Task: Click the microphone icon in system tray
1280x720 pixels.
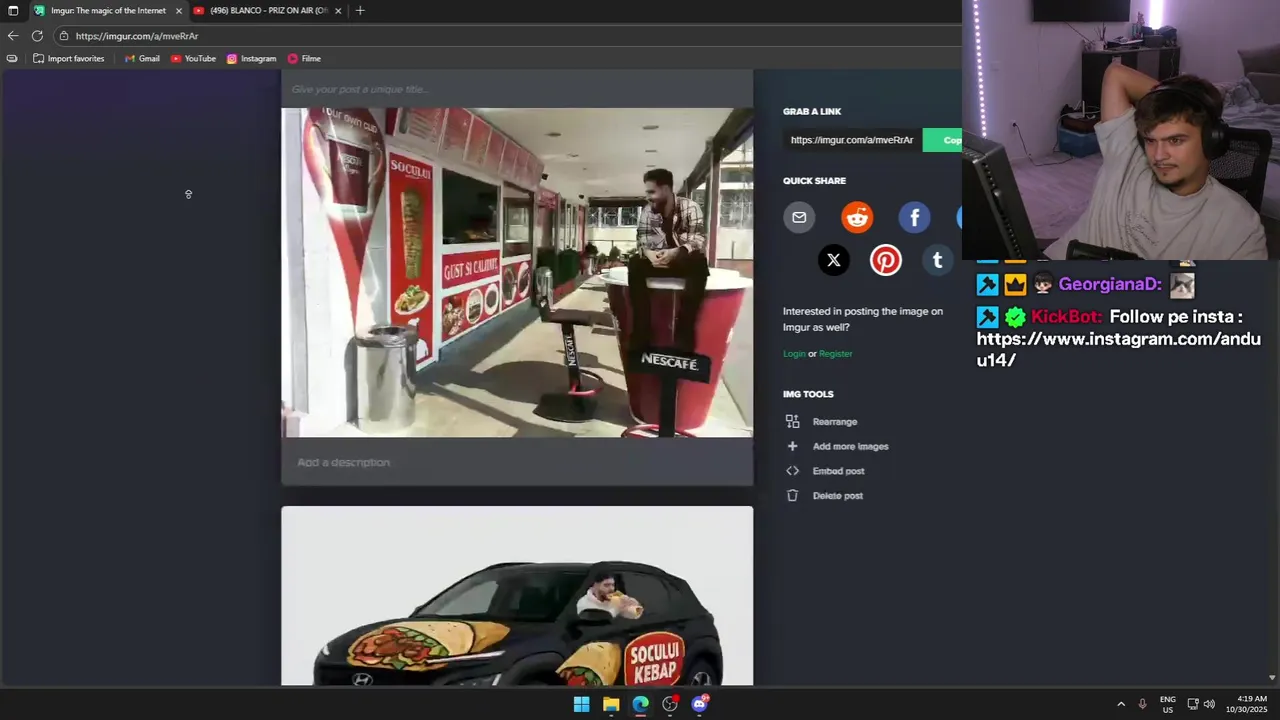Action: [x=1142, y=704]
